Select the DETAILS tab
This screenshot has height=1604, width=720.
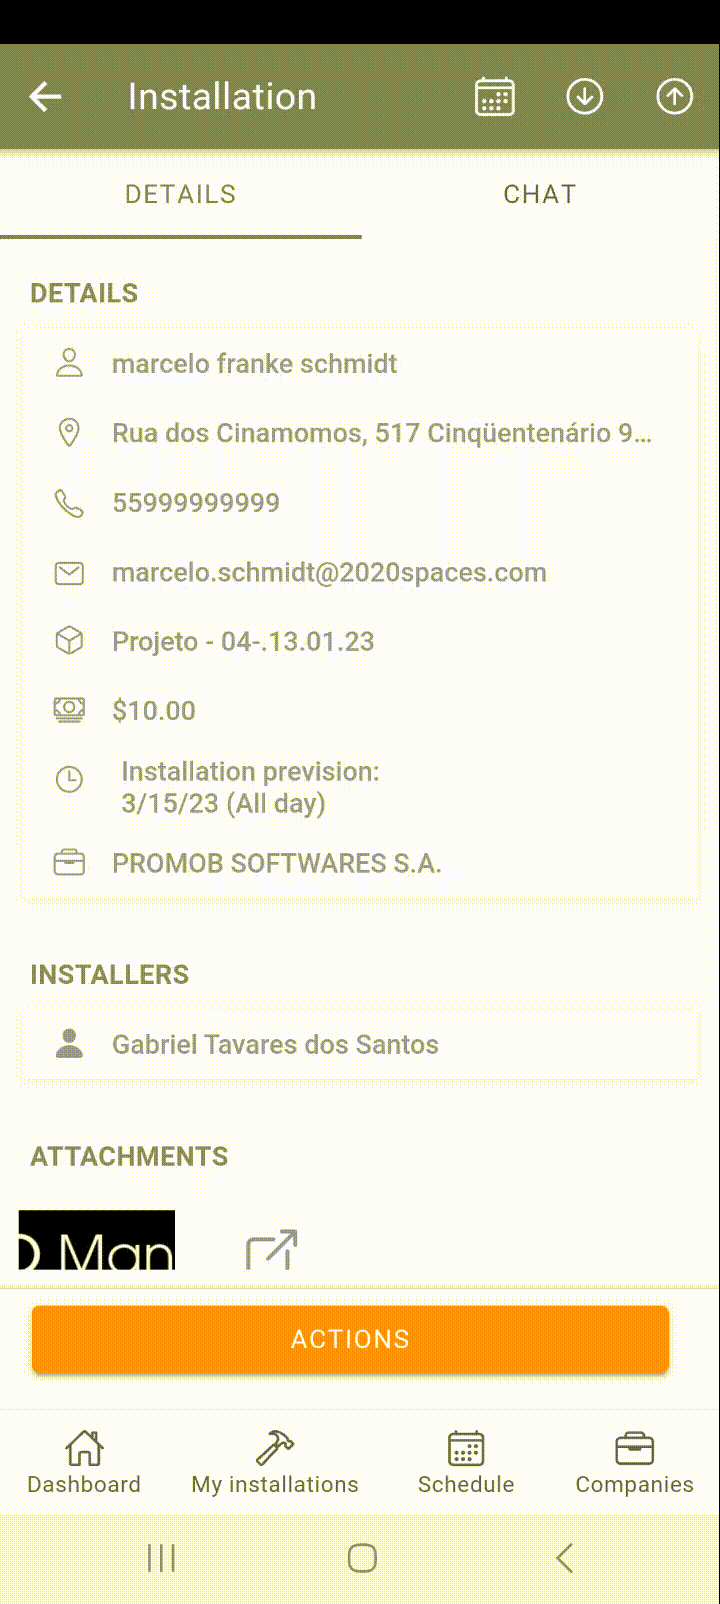pyautogui.click(x=181, y=194)
